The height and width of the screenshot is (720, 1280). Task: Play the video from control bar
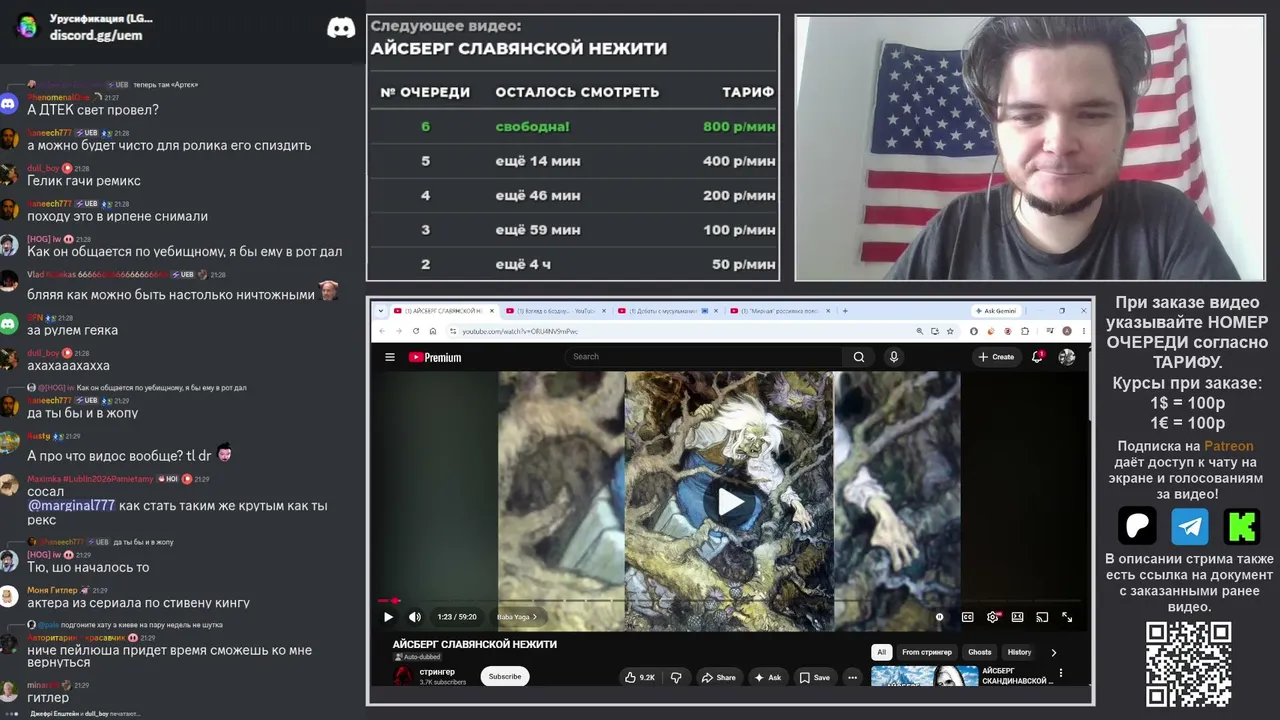pos(389,617)
